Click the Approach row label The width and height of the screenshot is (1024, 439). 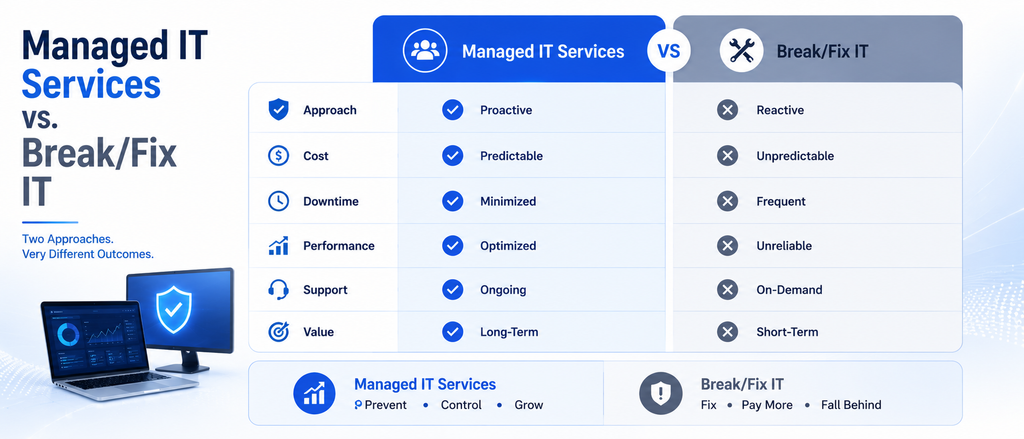tap(330, 110)
